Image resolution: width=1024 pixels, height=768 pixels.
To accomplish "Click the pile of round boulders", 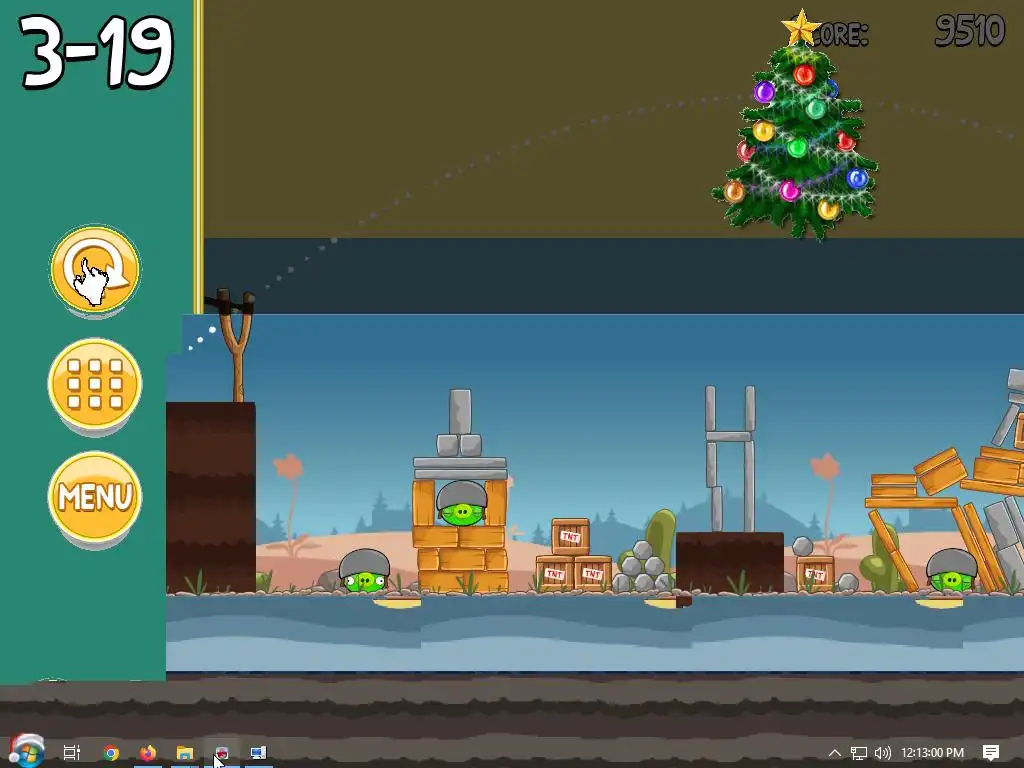I will click(x=642, y=568).
